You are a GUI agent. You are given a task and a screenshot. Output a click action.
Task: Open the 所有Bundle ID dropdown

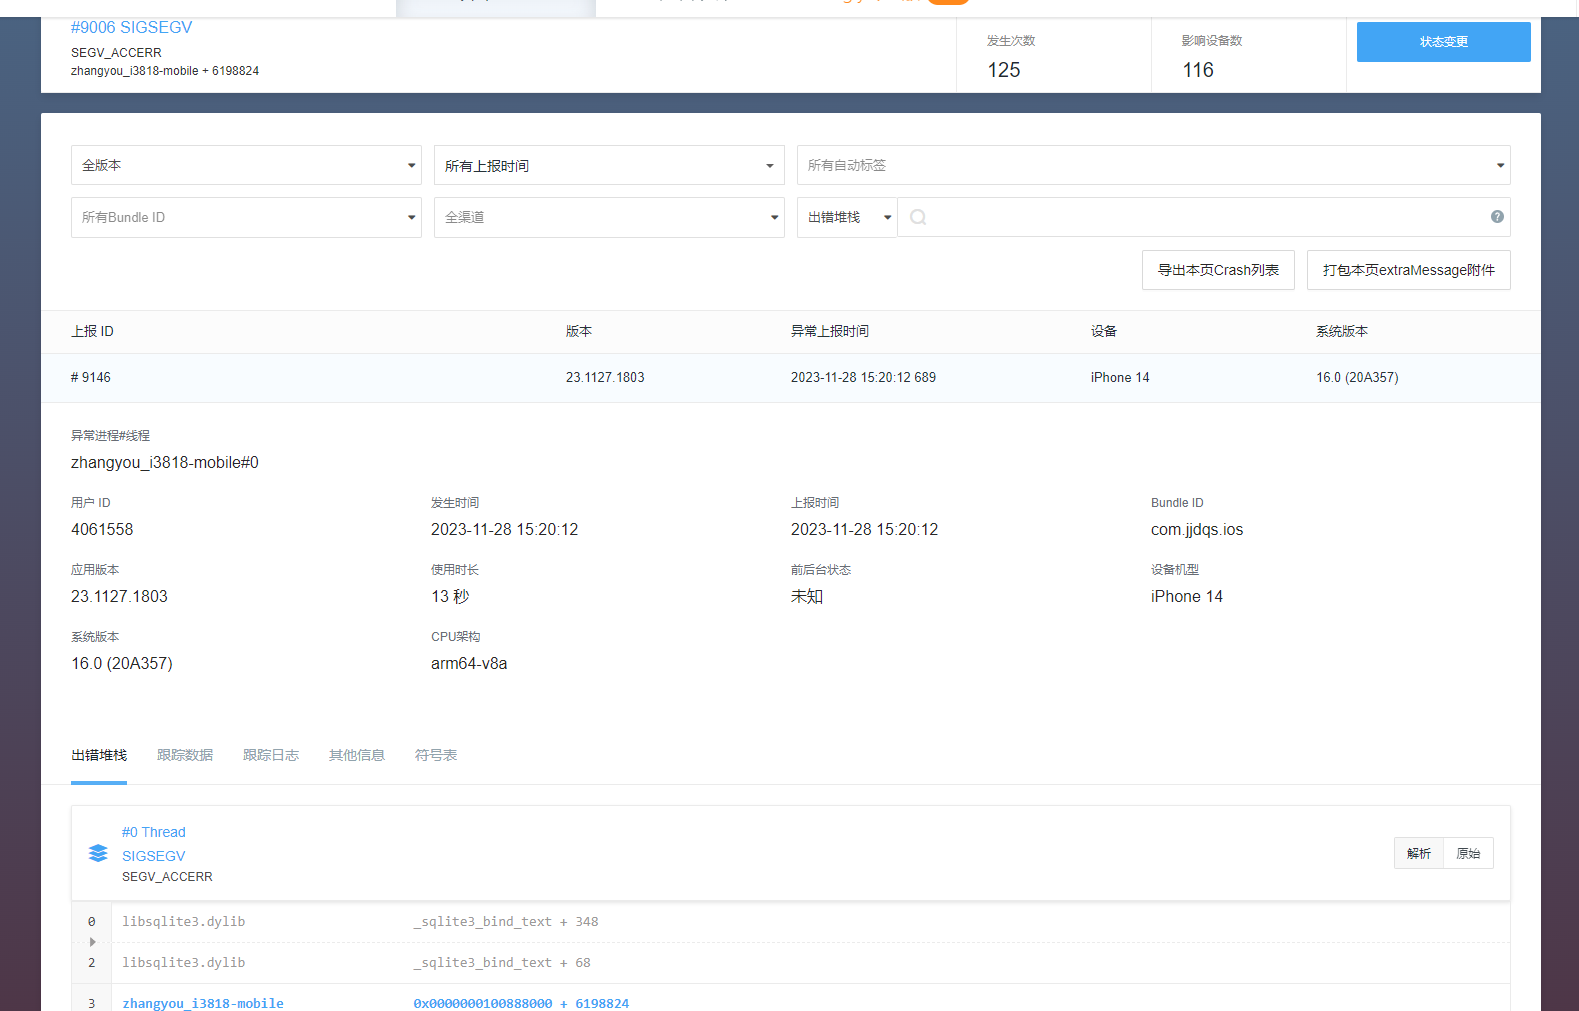pos(246,217)
